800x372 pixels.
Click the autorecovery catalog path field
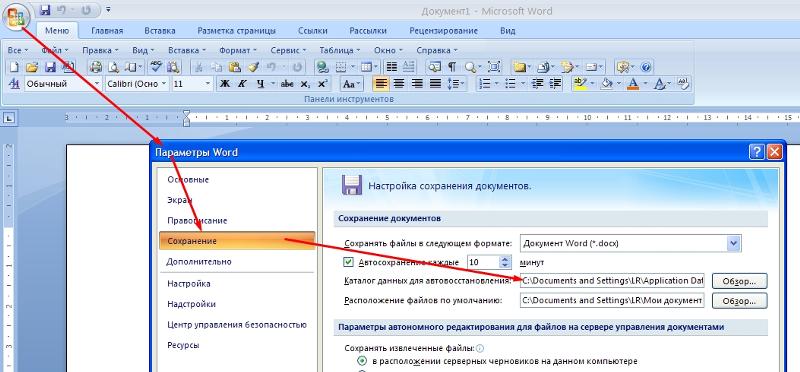click(x=612, y=281)
